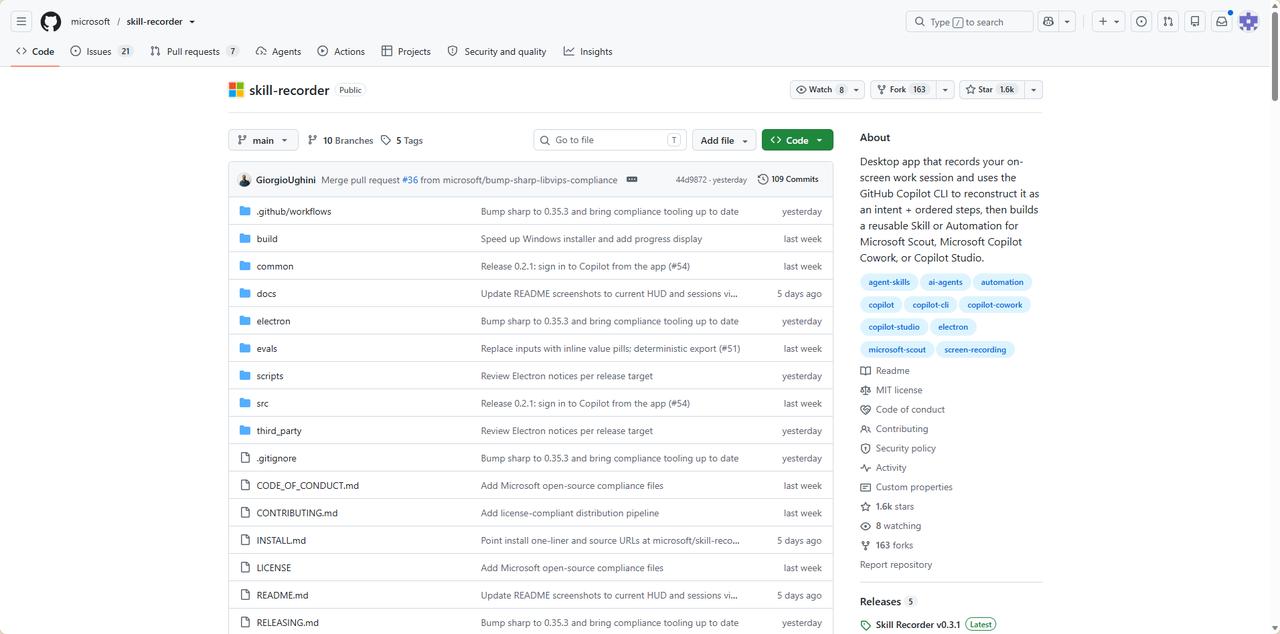Viewport: 1280px width, 634px height.
Task: Open commit hash 44d9872
Action: 691,180
